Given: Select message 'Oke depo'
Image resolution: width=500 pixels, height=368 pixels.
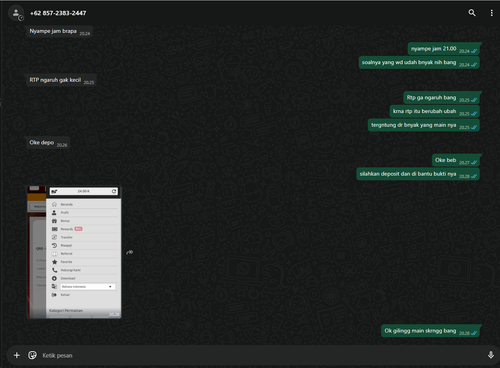Looking at the screenshot, I should coord(48,143).
